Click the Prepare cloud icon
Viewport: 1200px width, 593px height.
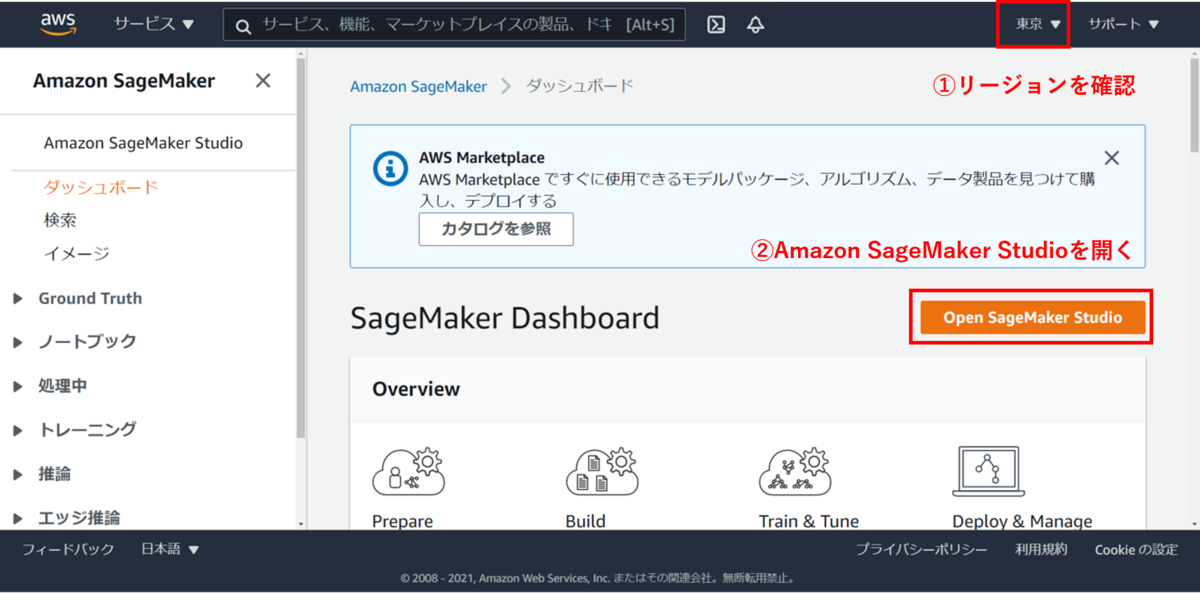[408, 471]
